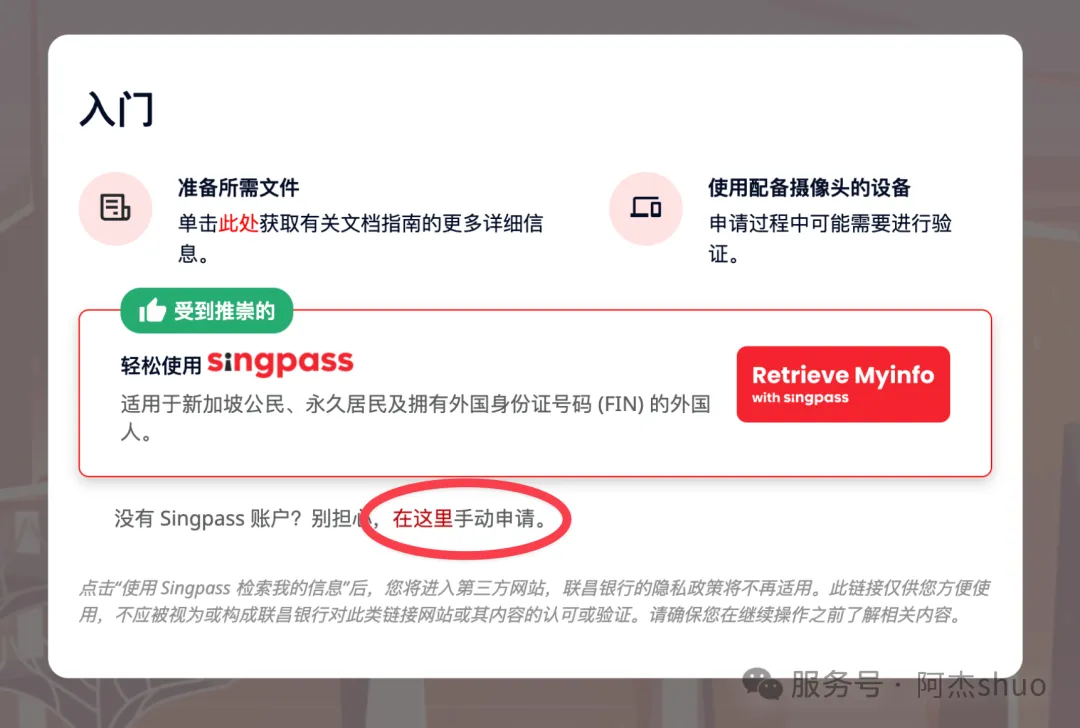Click the Retrieve Myinfo button

[x=843, y=384]
